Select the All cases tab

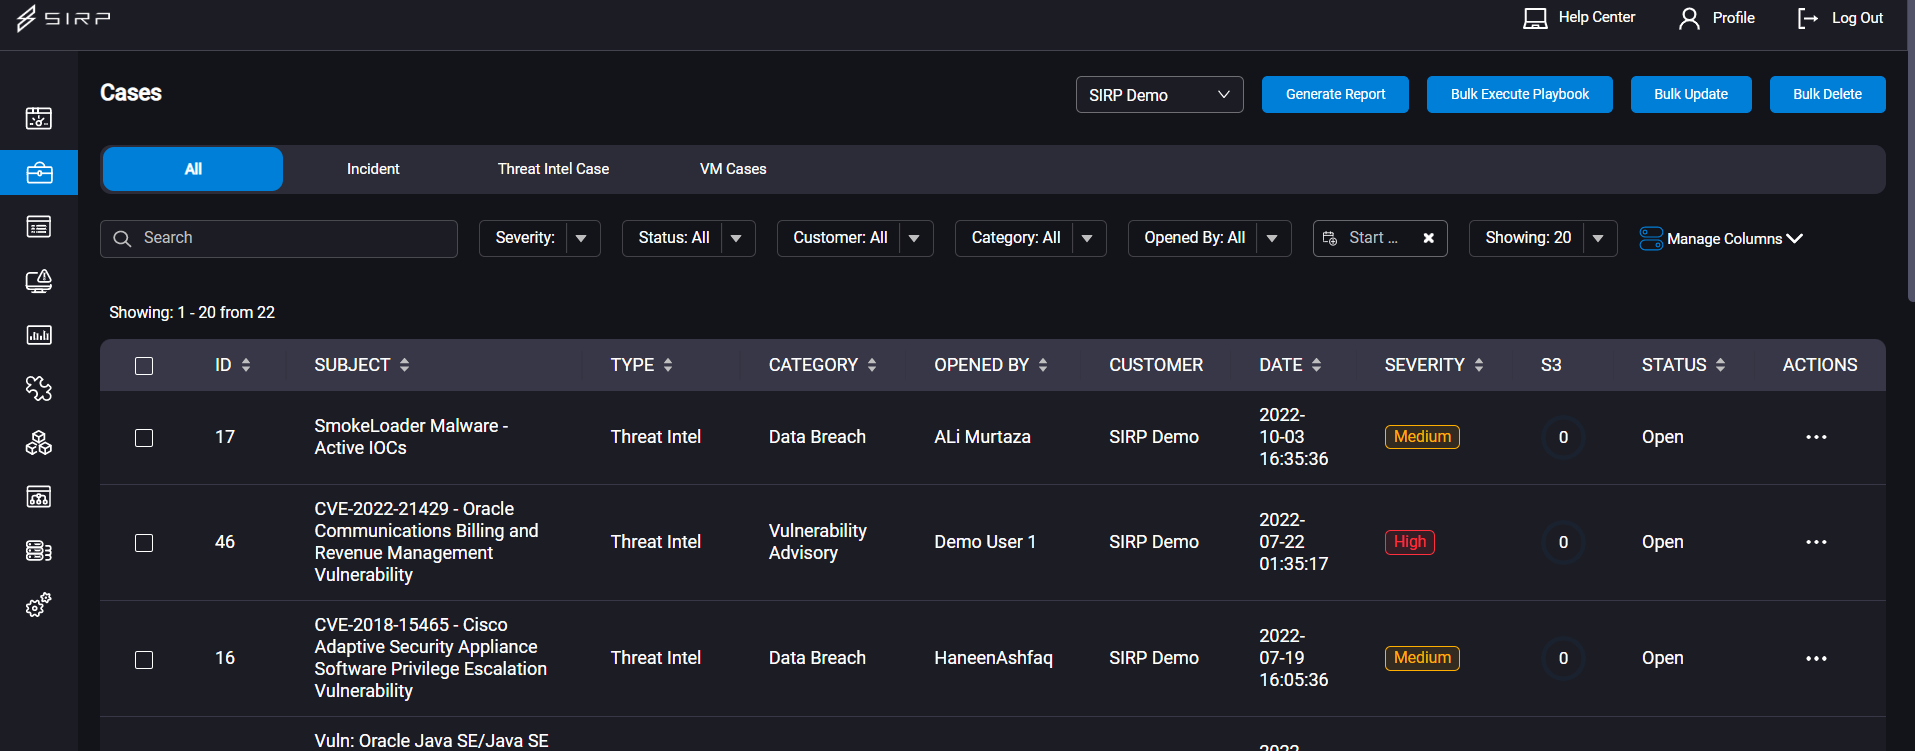[x=193, y=169]
